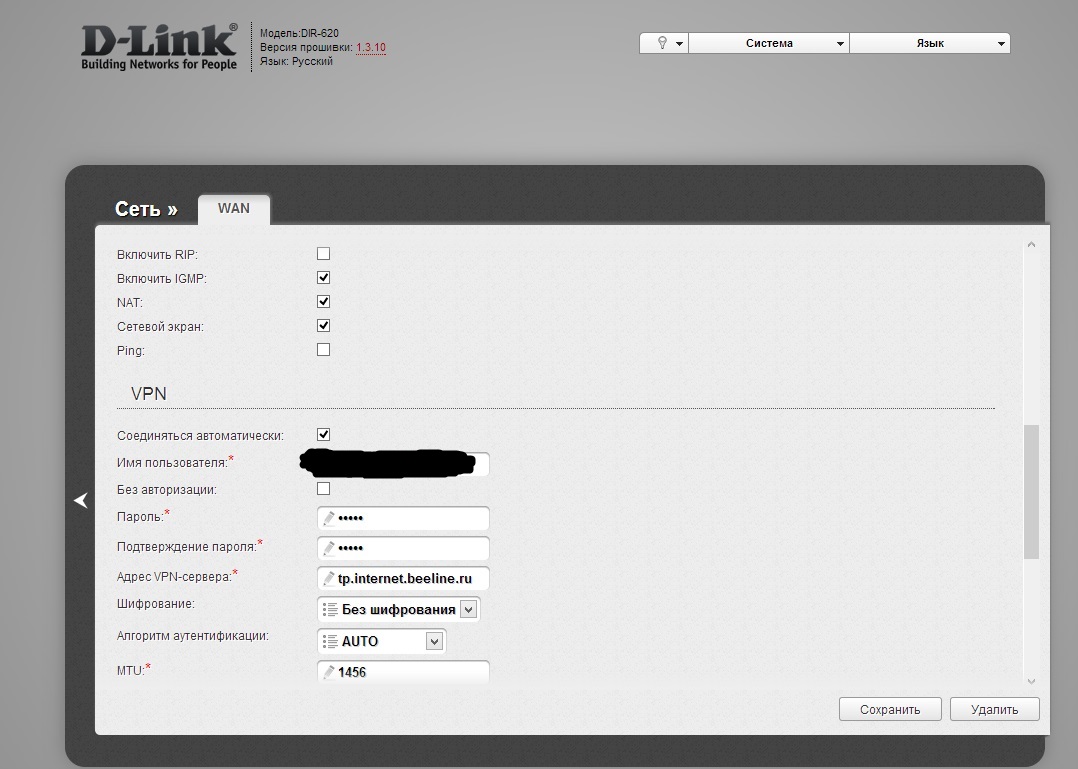
Task: Disable the Сетевой экран checkbox
Action: click(x=323, y=326)
